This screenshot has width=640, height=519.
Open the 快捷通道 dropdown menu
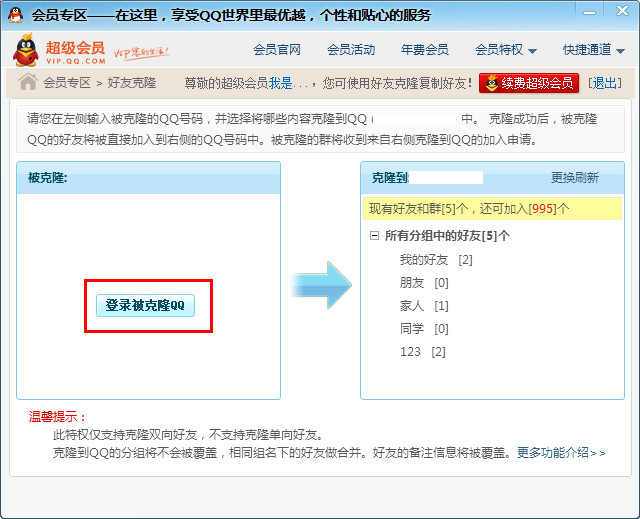(x=593, y=50)
